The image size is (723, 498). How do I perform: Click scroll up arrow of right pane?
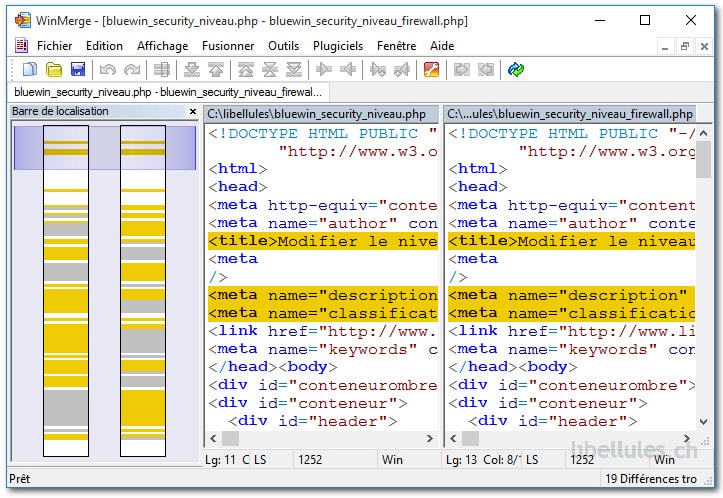pyautogui.click(x=703, y=133)
